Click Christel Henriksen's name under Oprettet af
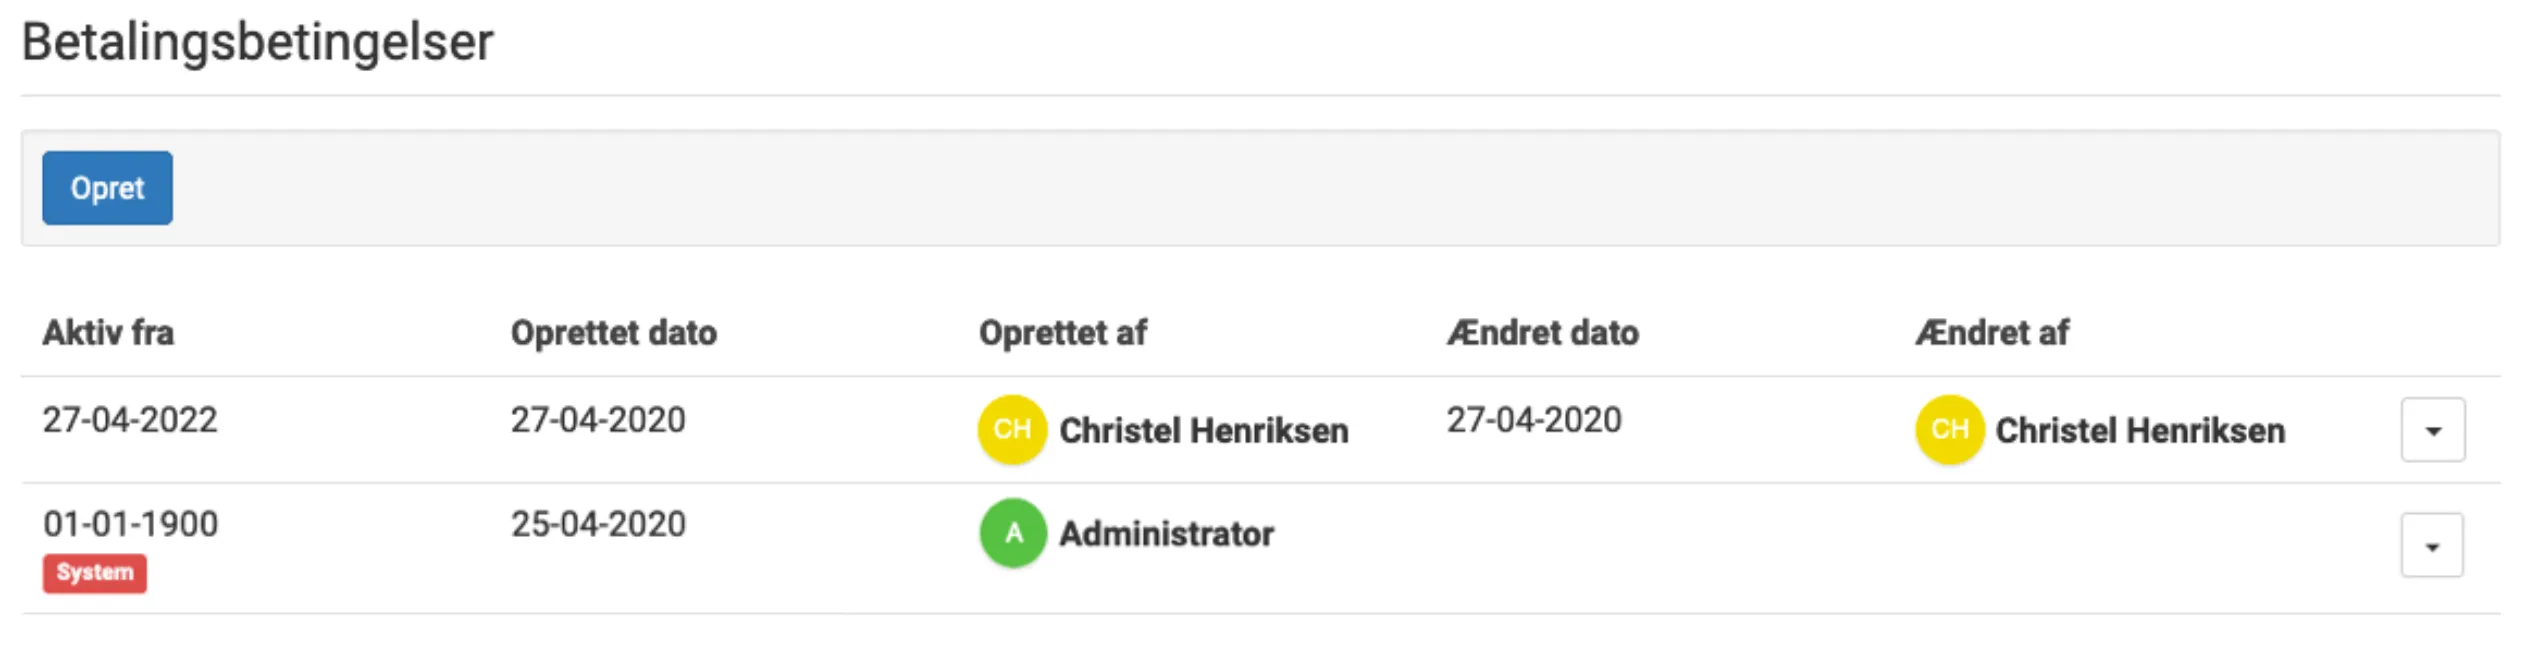2540x654 pixels. (1205, 430)
